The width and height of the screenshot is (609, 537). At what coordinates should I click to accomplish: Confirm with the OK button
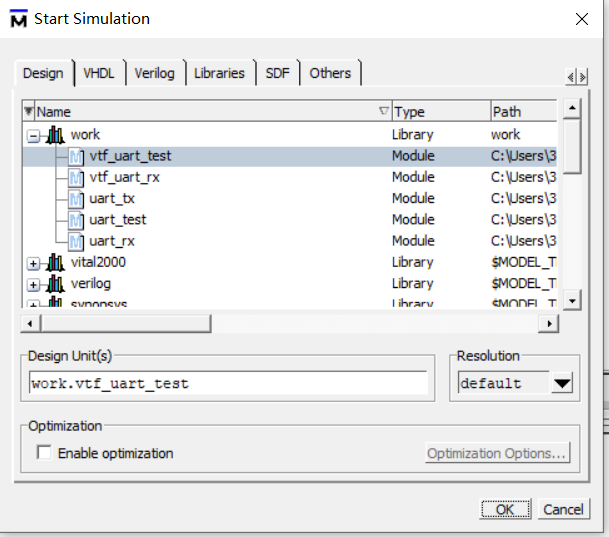505,509
